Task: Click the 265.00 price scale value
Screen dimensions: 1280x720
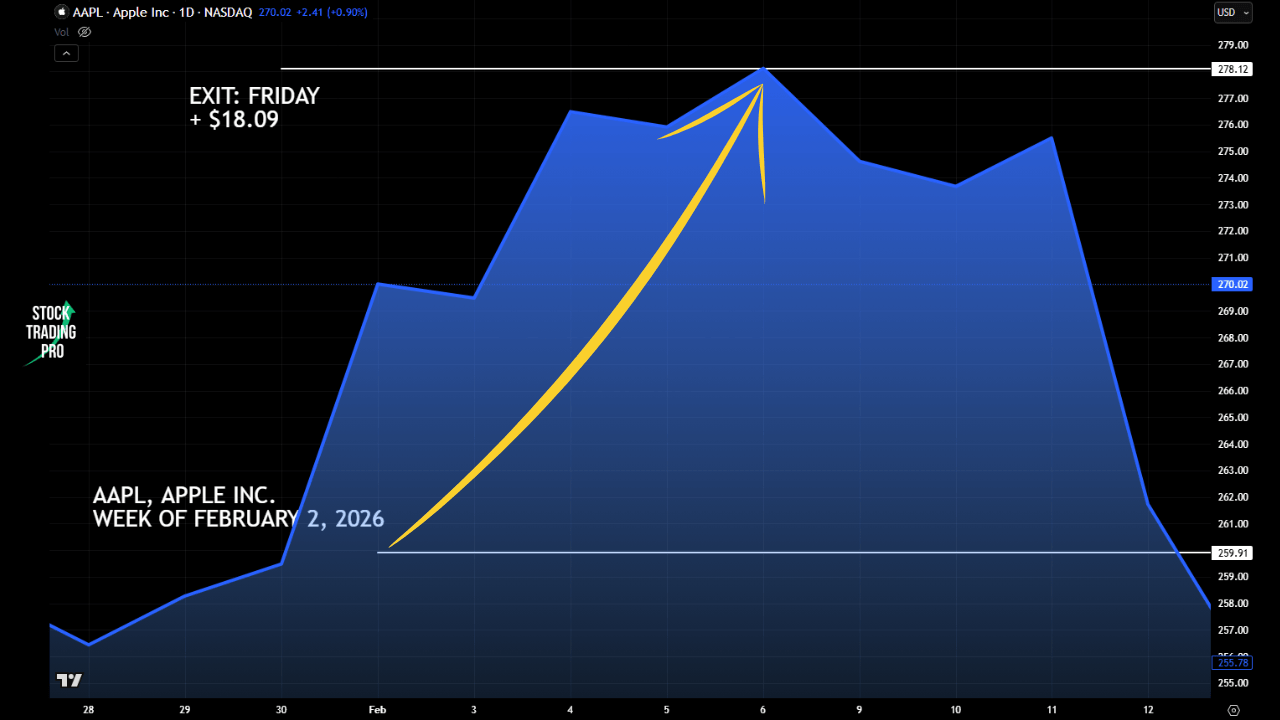Action: [x=1232, y=417]
